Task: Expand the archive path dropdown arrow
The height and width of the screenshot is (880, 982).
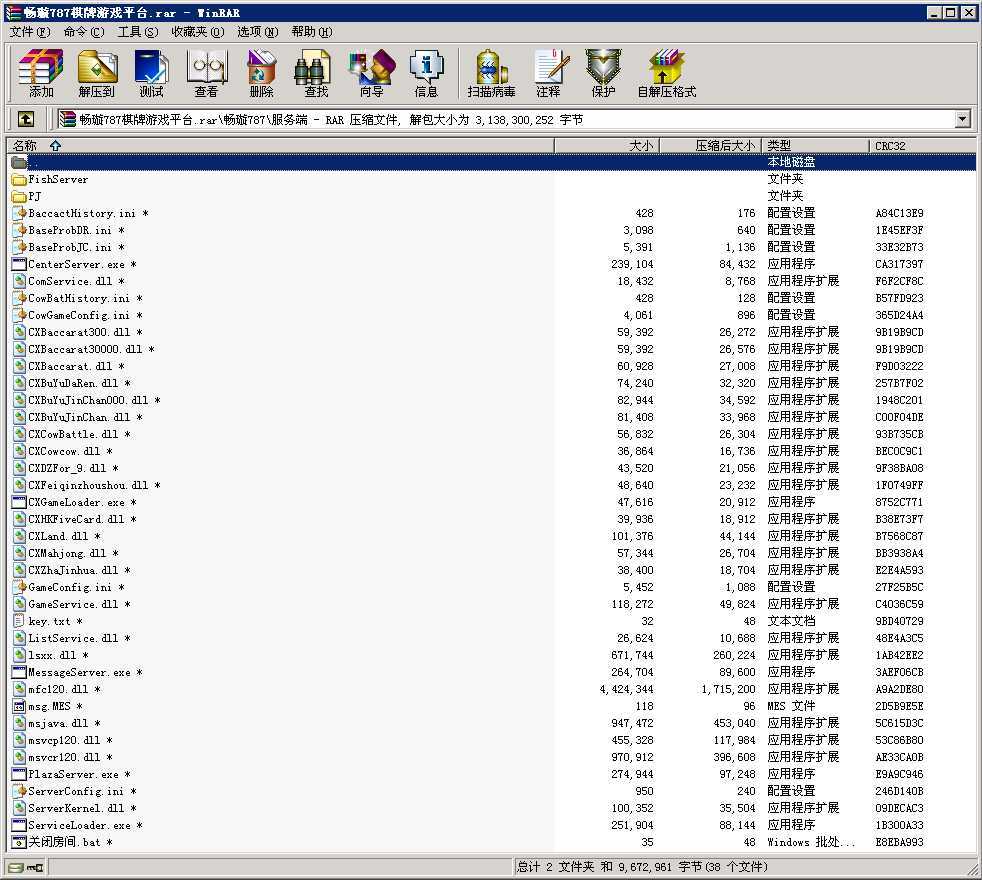Action: point(962,119)
